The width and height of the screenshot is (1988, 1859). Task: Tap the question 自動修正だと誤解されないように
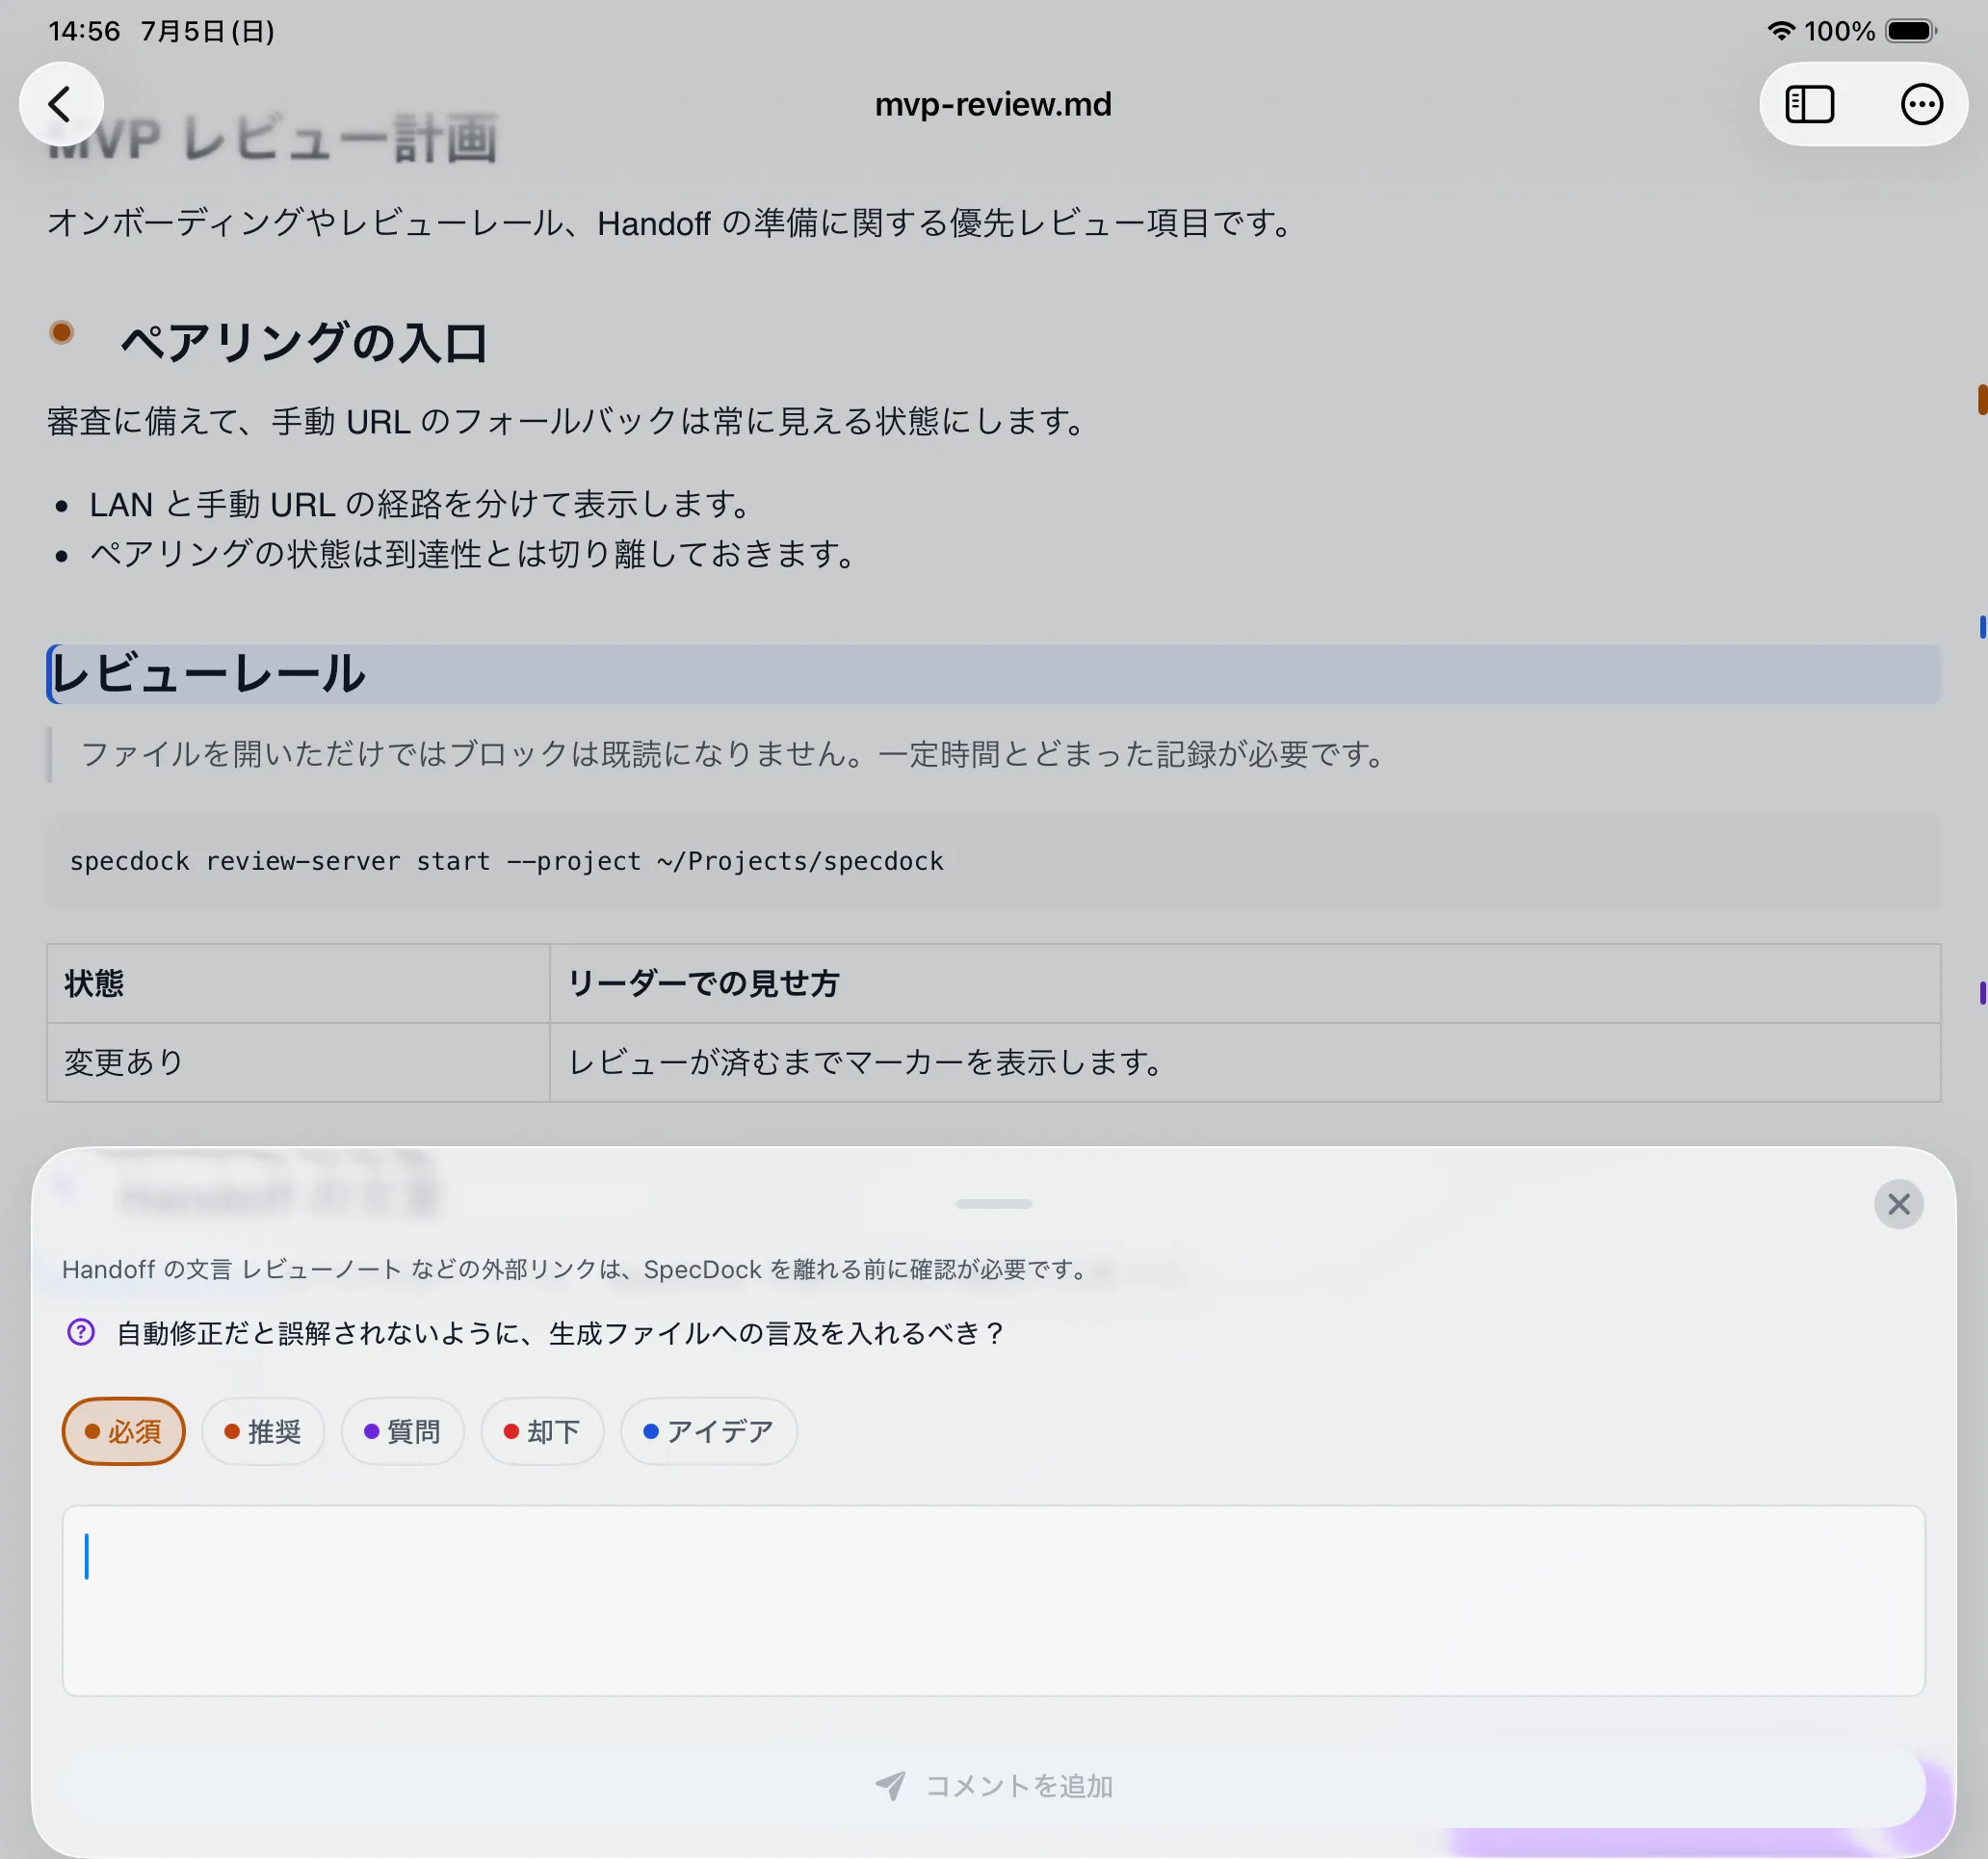point(561,1333)
